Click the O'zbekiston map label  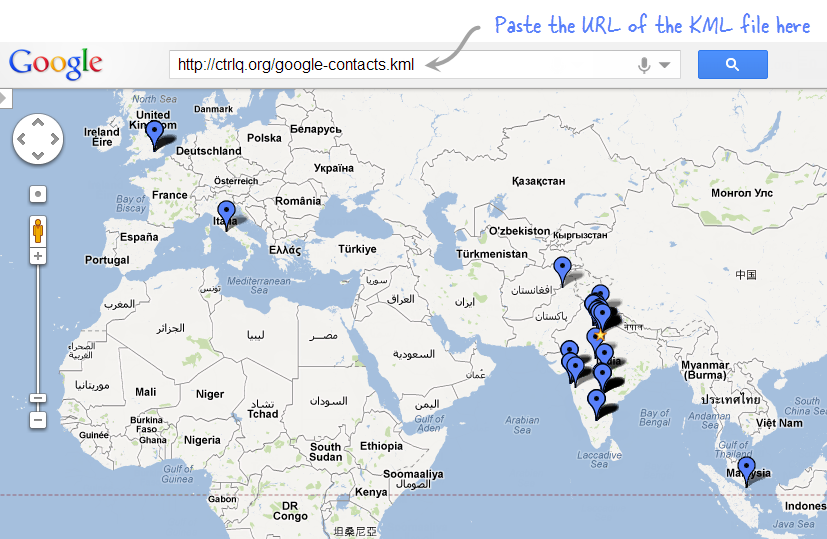[x=519, y=230]
